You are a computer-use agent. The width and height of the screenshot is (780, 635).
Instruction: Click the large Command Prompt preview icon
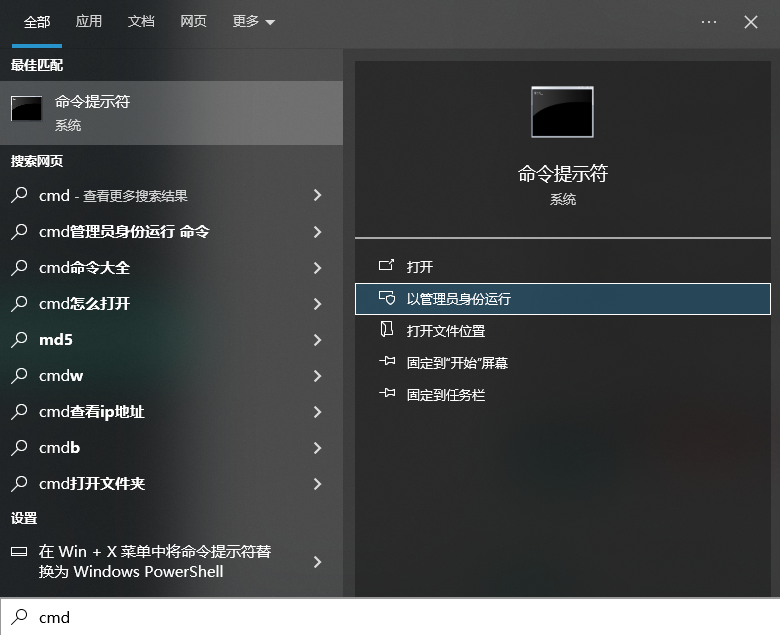pos(562,112)
